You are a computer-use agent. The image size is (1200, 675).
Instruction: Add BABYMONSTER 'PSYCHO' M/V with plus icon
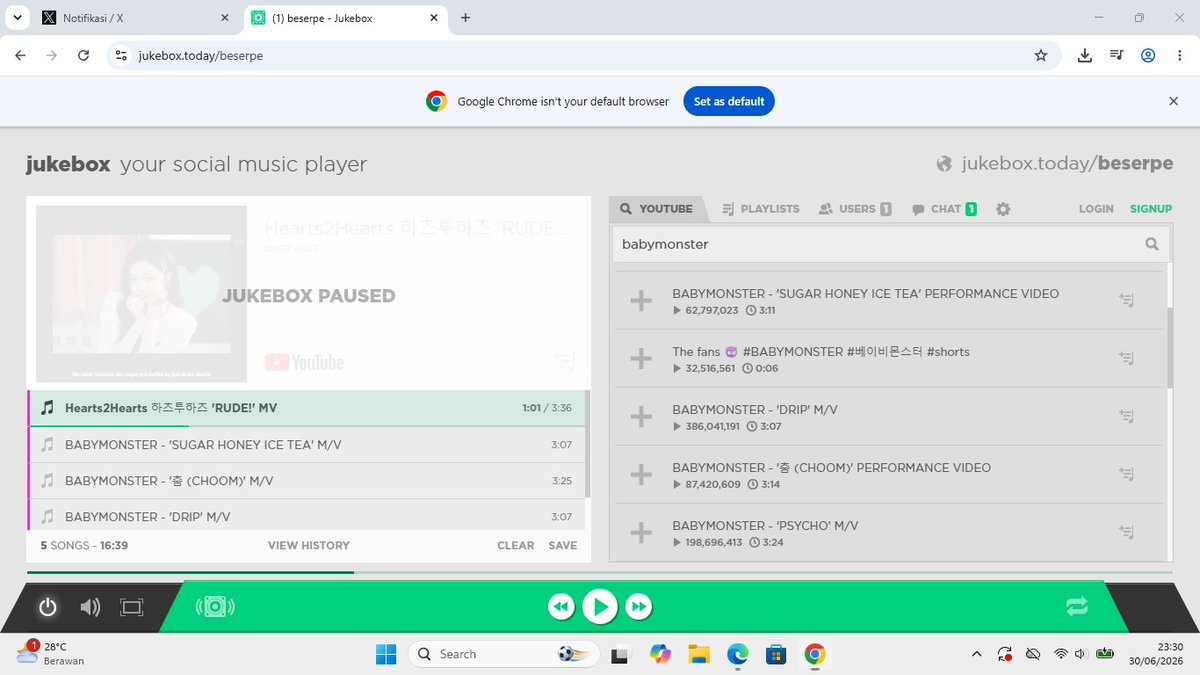point(641,533)
